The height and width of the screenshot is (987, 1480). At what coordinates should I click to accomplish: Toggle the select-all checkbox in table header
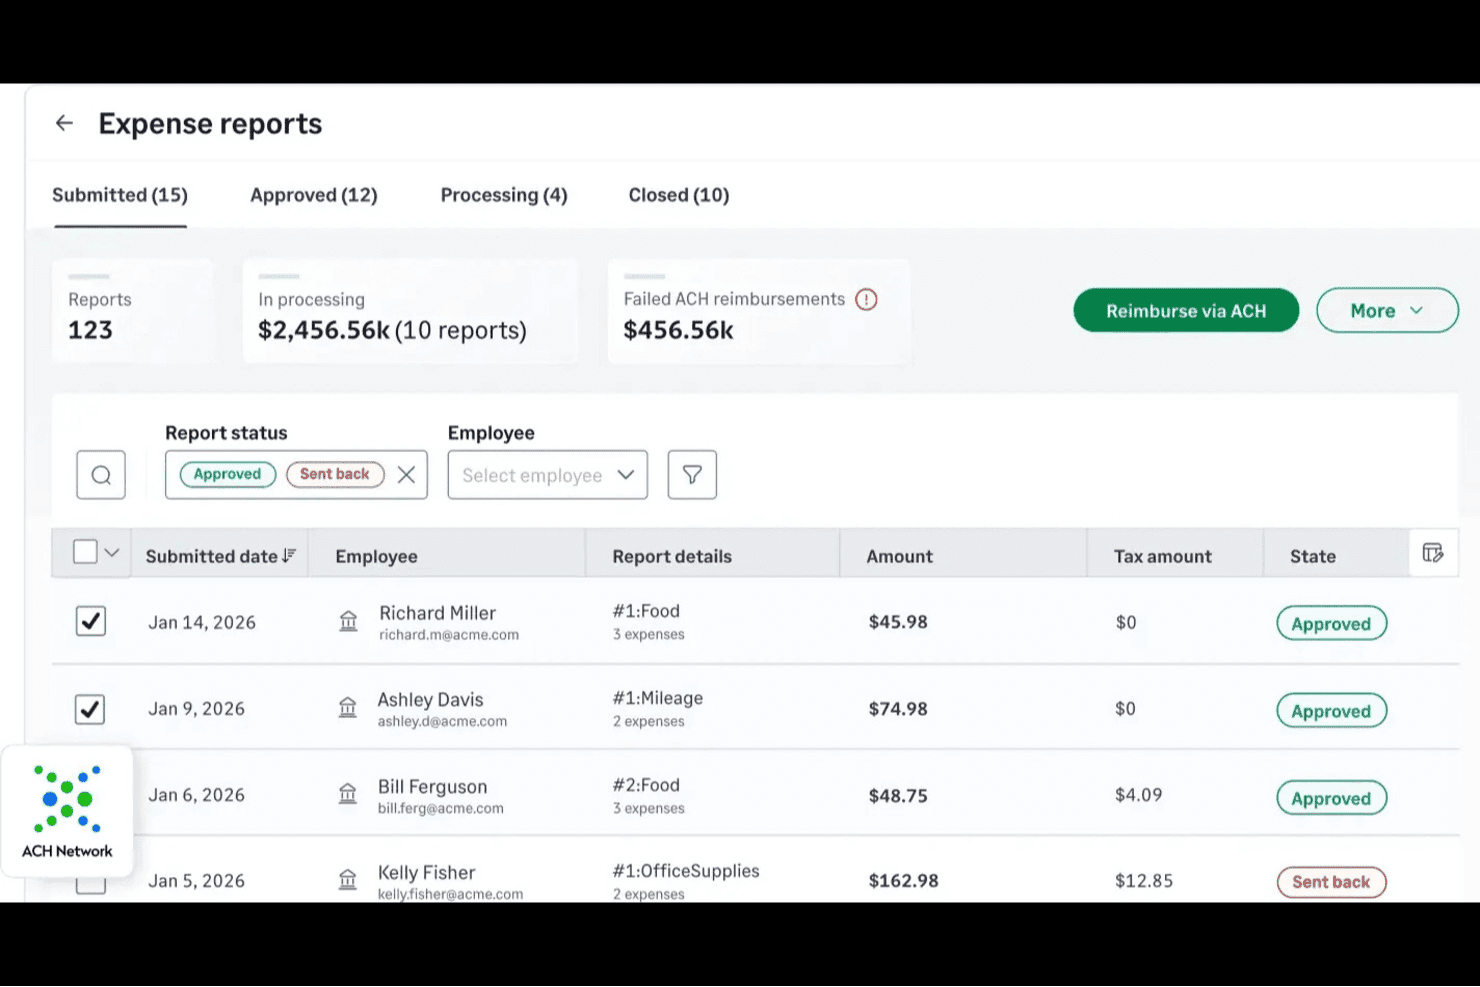point(86,552)
